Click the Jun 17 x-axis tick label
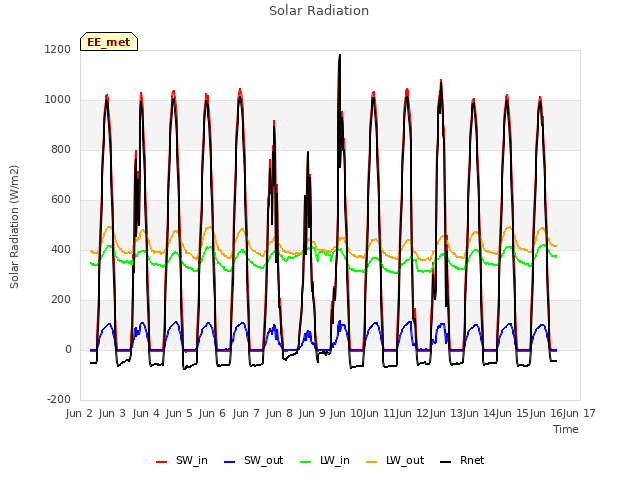This screenshot has height=480, width=640. tap(579, 413)
